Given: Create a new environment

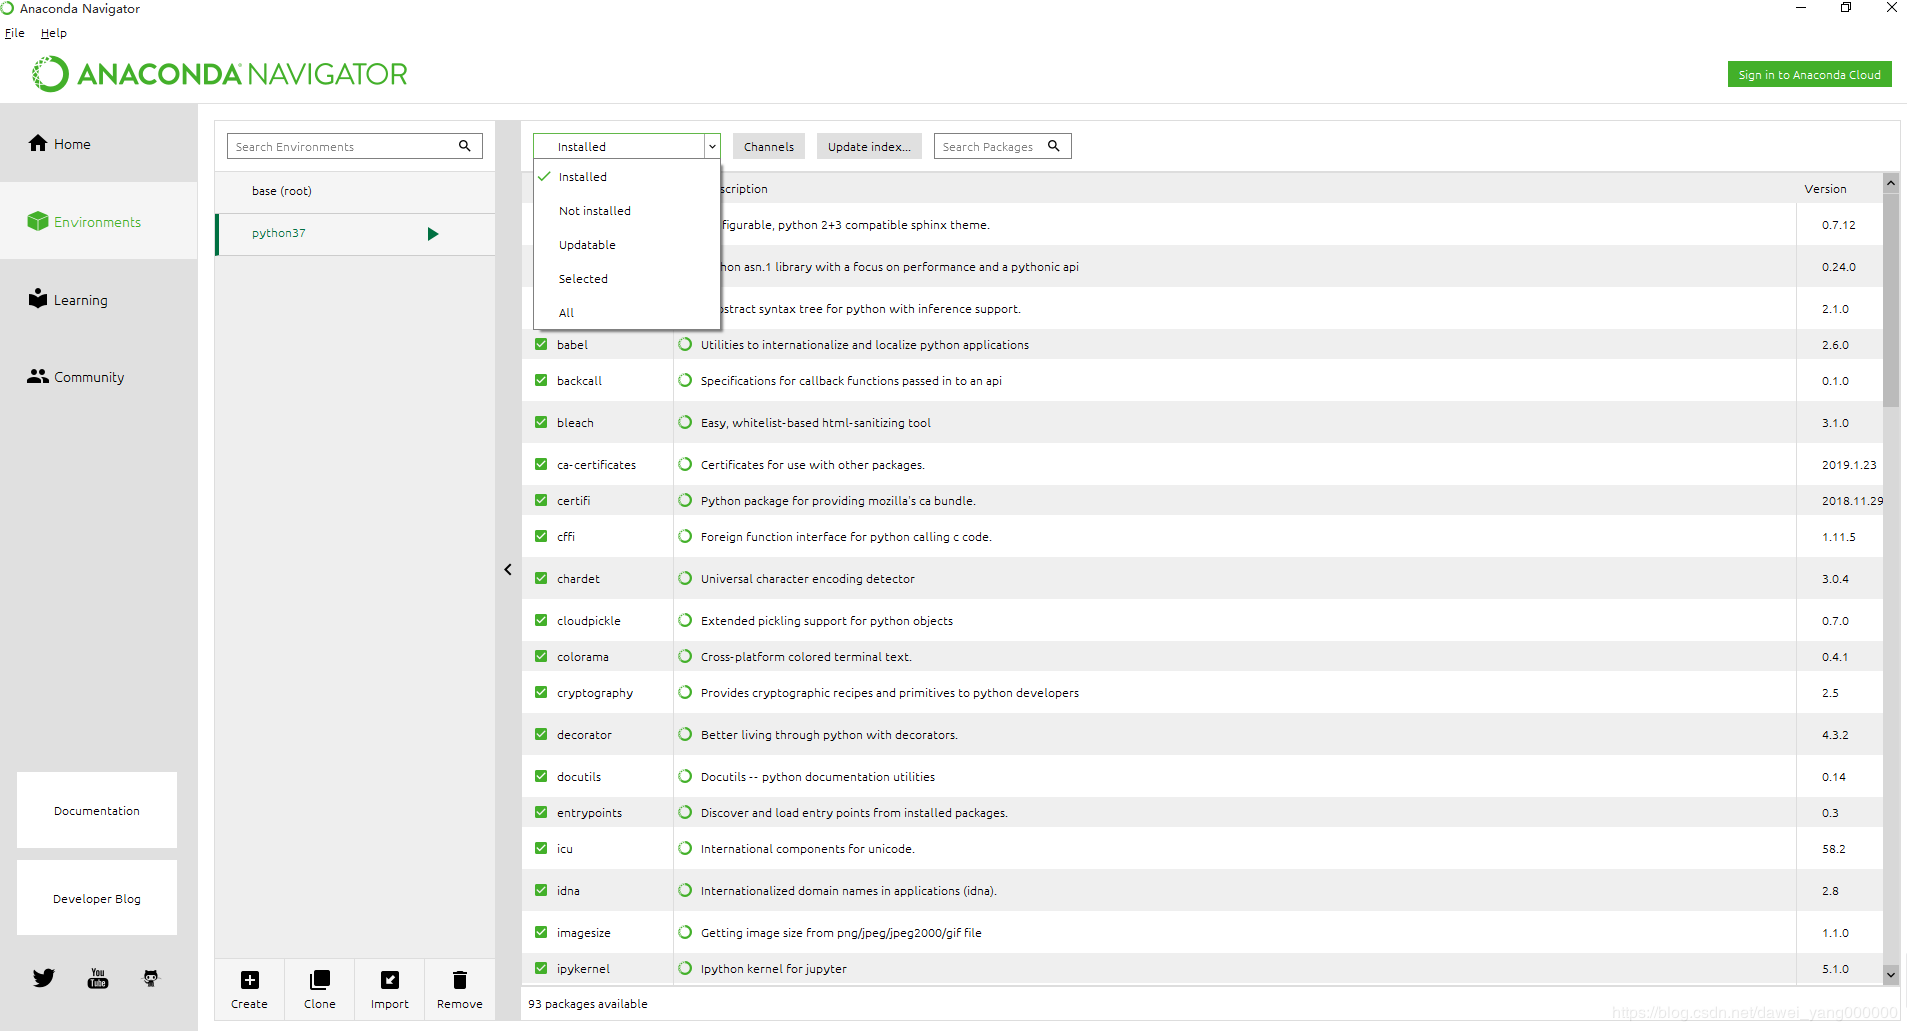Looking at the screenshot, I should coord(249,989).
